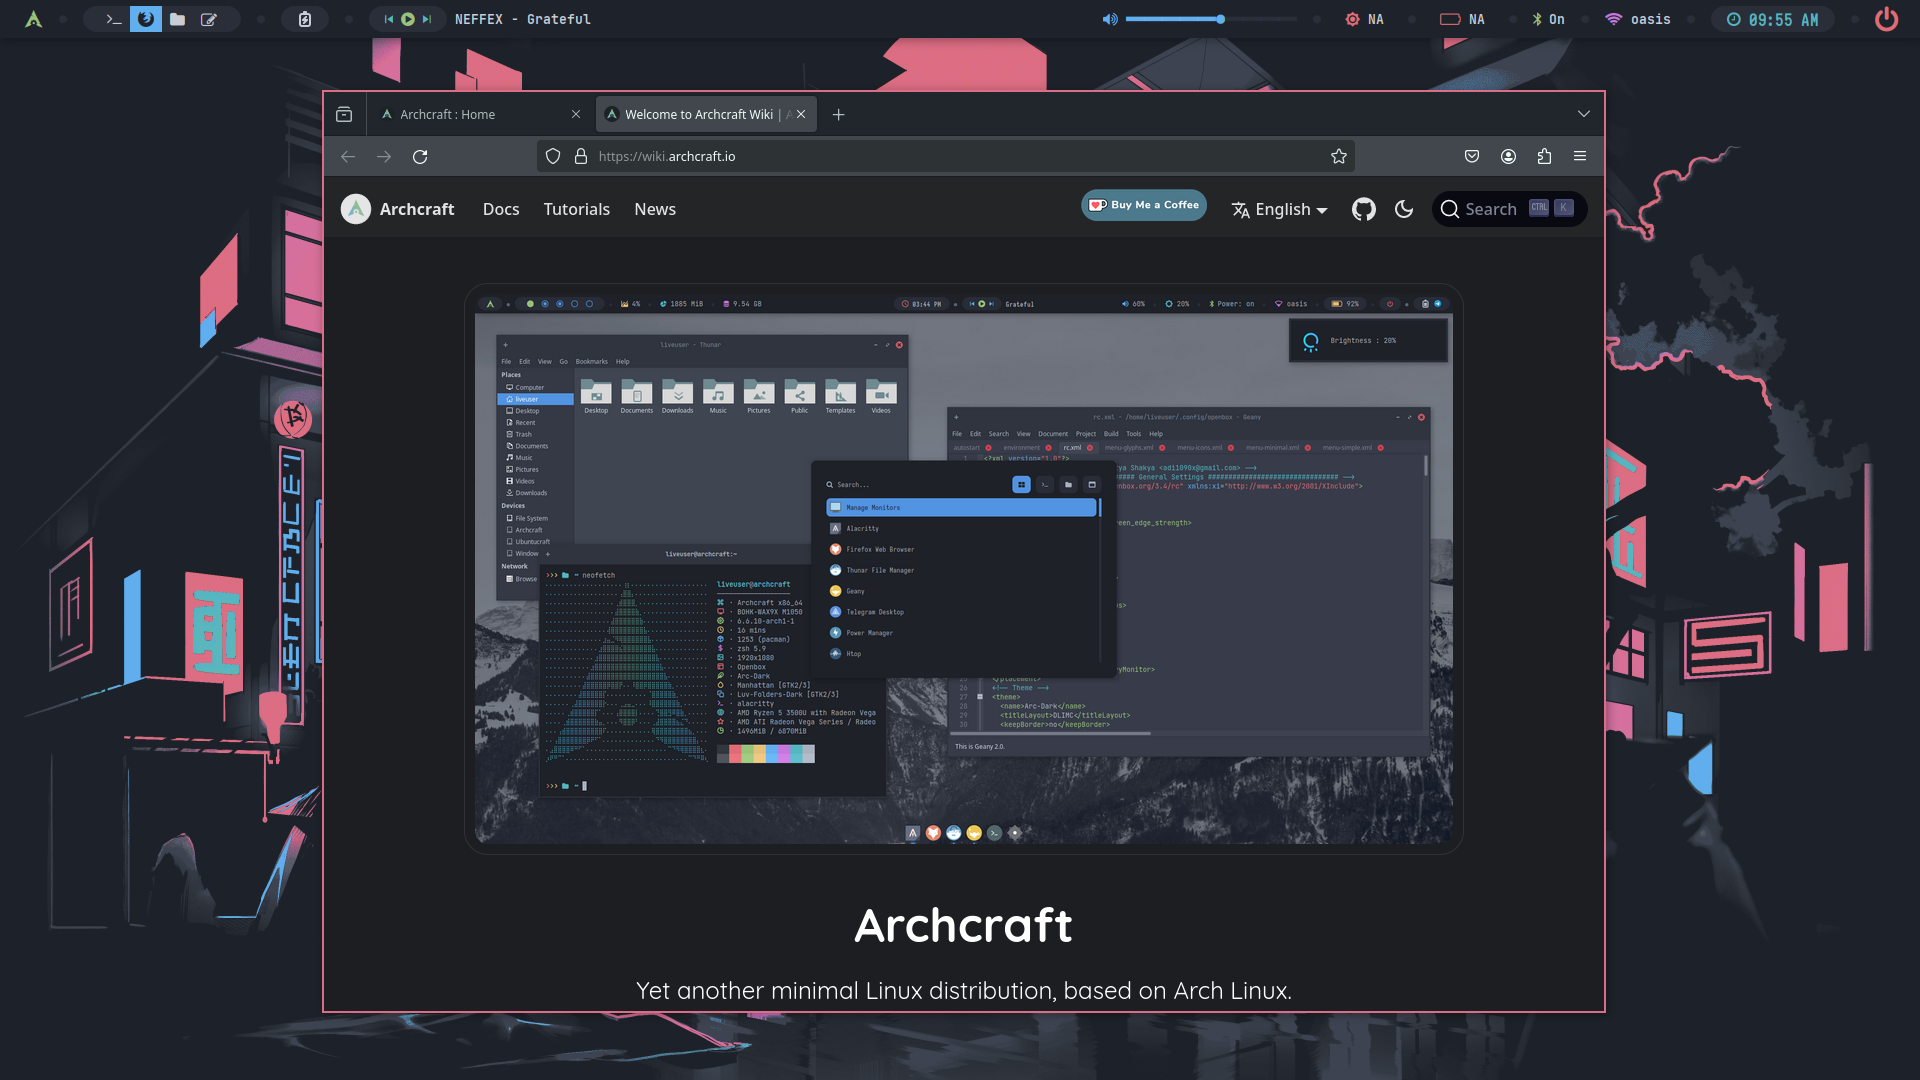Open the terminal from top panel
The width and height of the screenshot is (1920, 1080).
[114, 19]
